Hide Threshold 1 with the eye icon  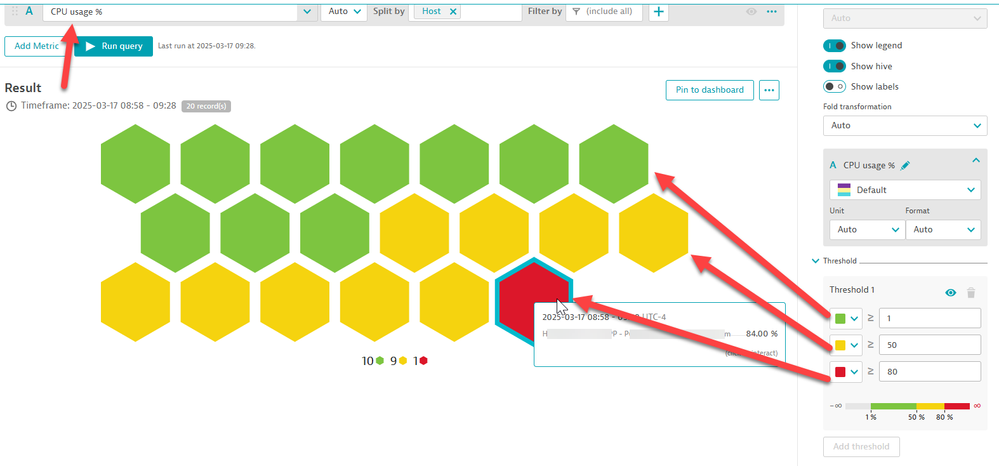click(x=951, y=292)
